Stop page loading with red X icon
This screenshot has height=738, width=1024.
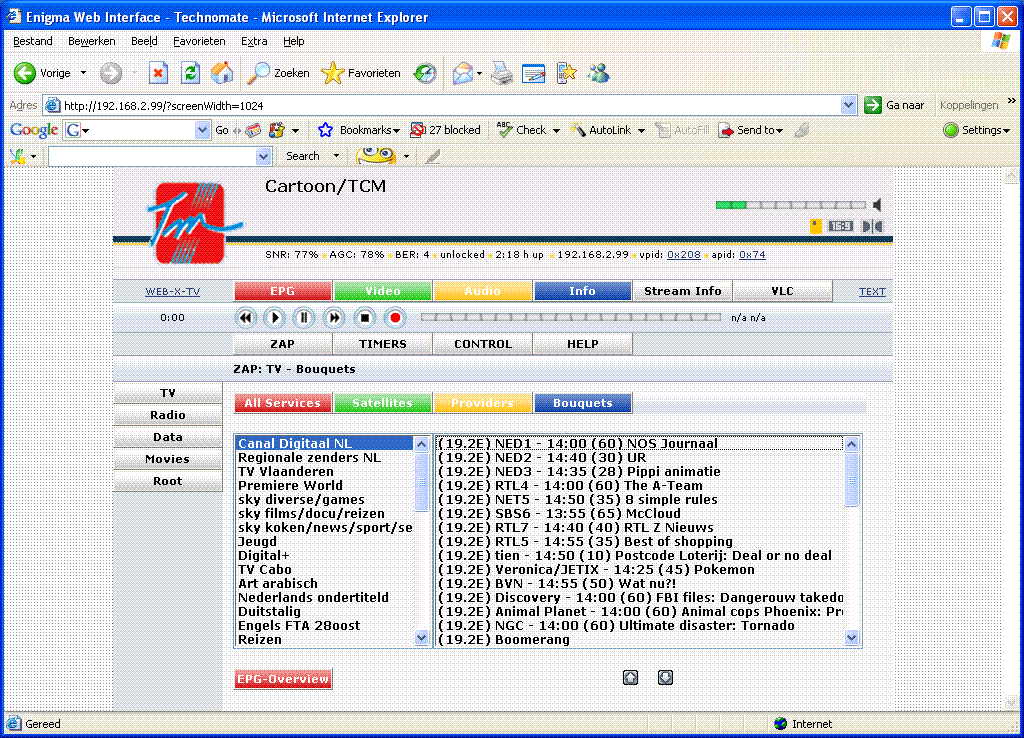point(158,73)
